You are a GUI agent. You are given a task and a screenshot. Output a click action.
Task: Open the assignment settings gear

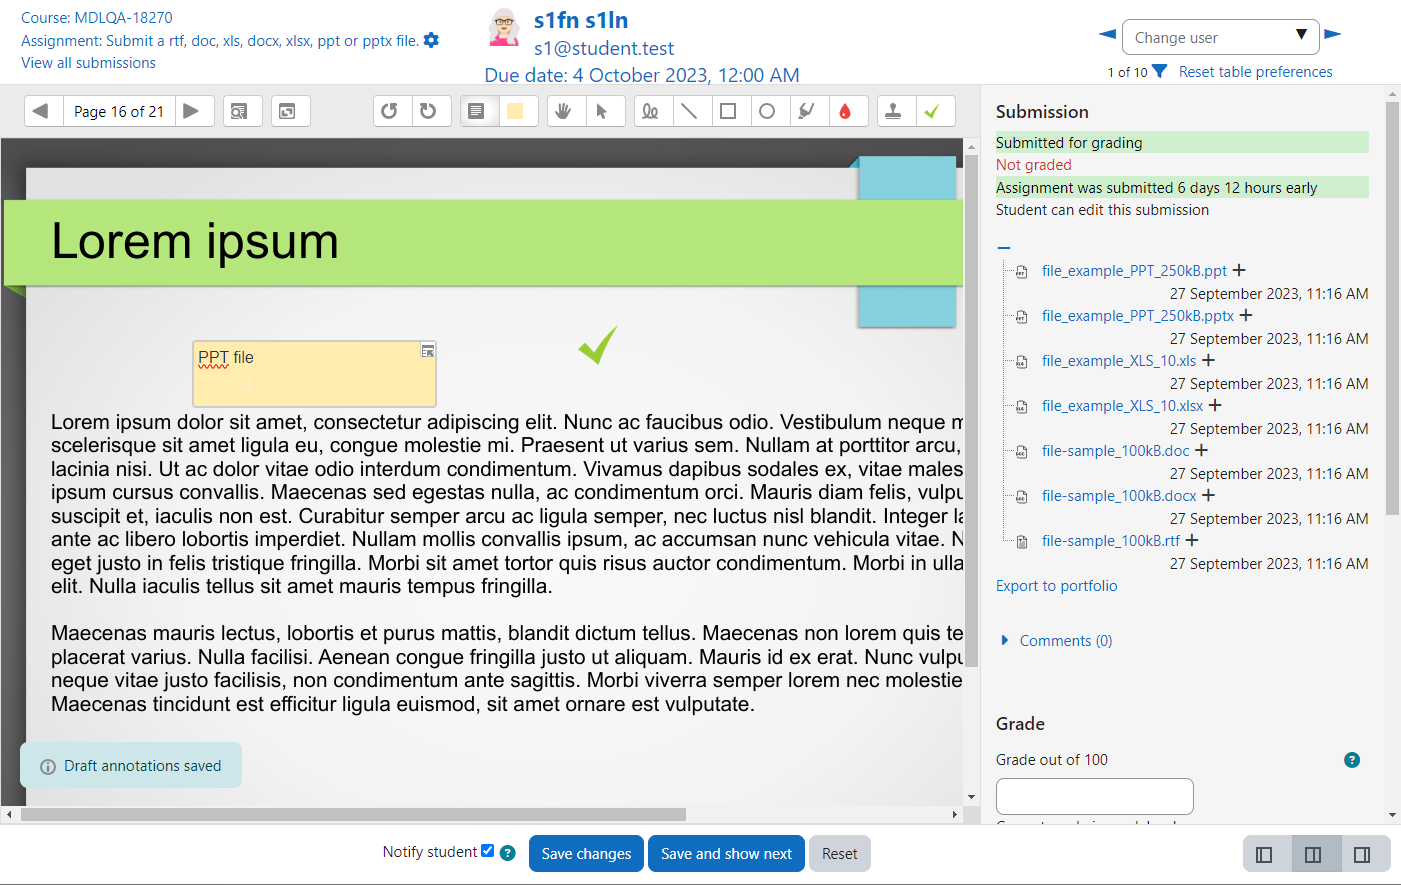pyautogui.click(x=431, y=40)
